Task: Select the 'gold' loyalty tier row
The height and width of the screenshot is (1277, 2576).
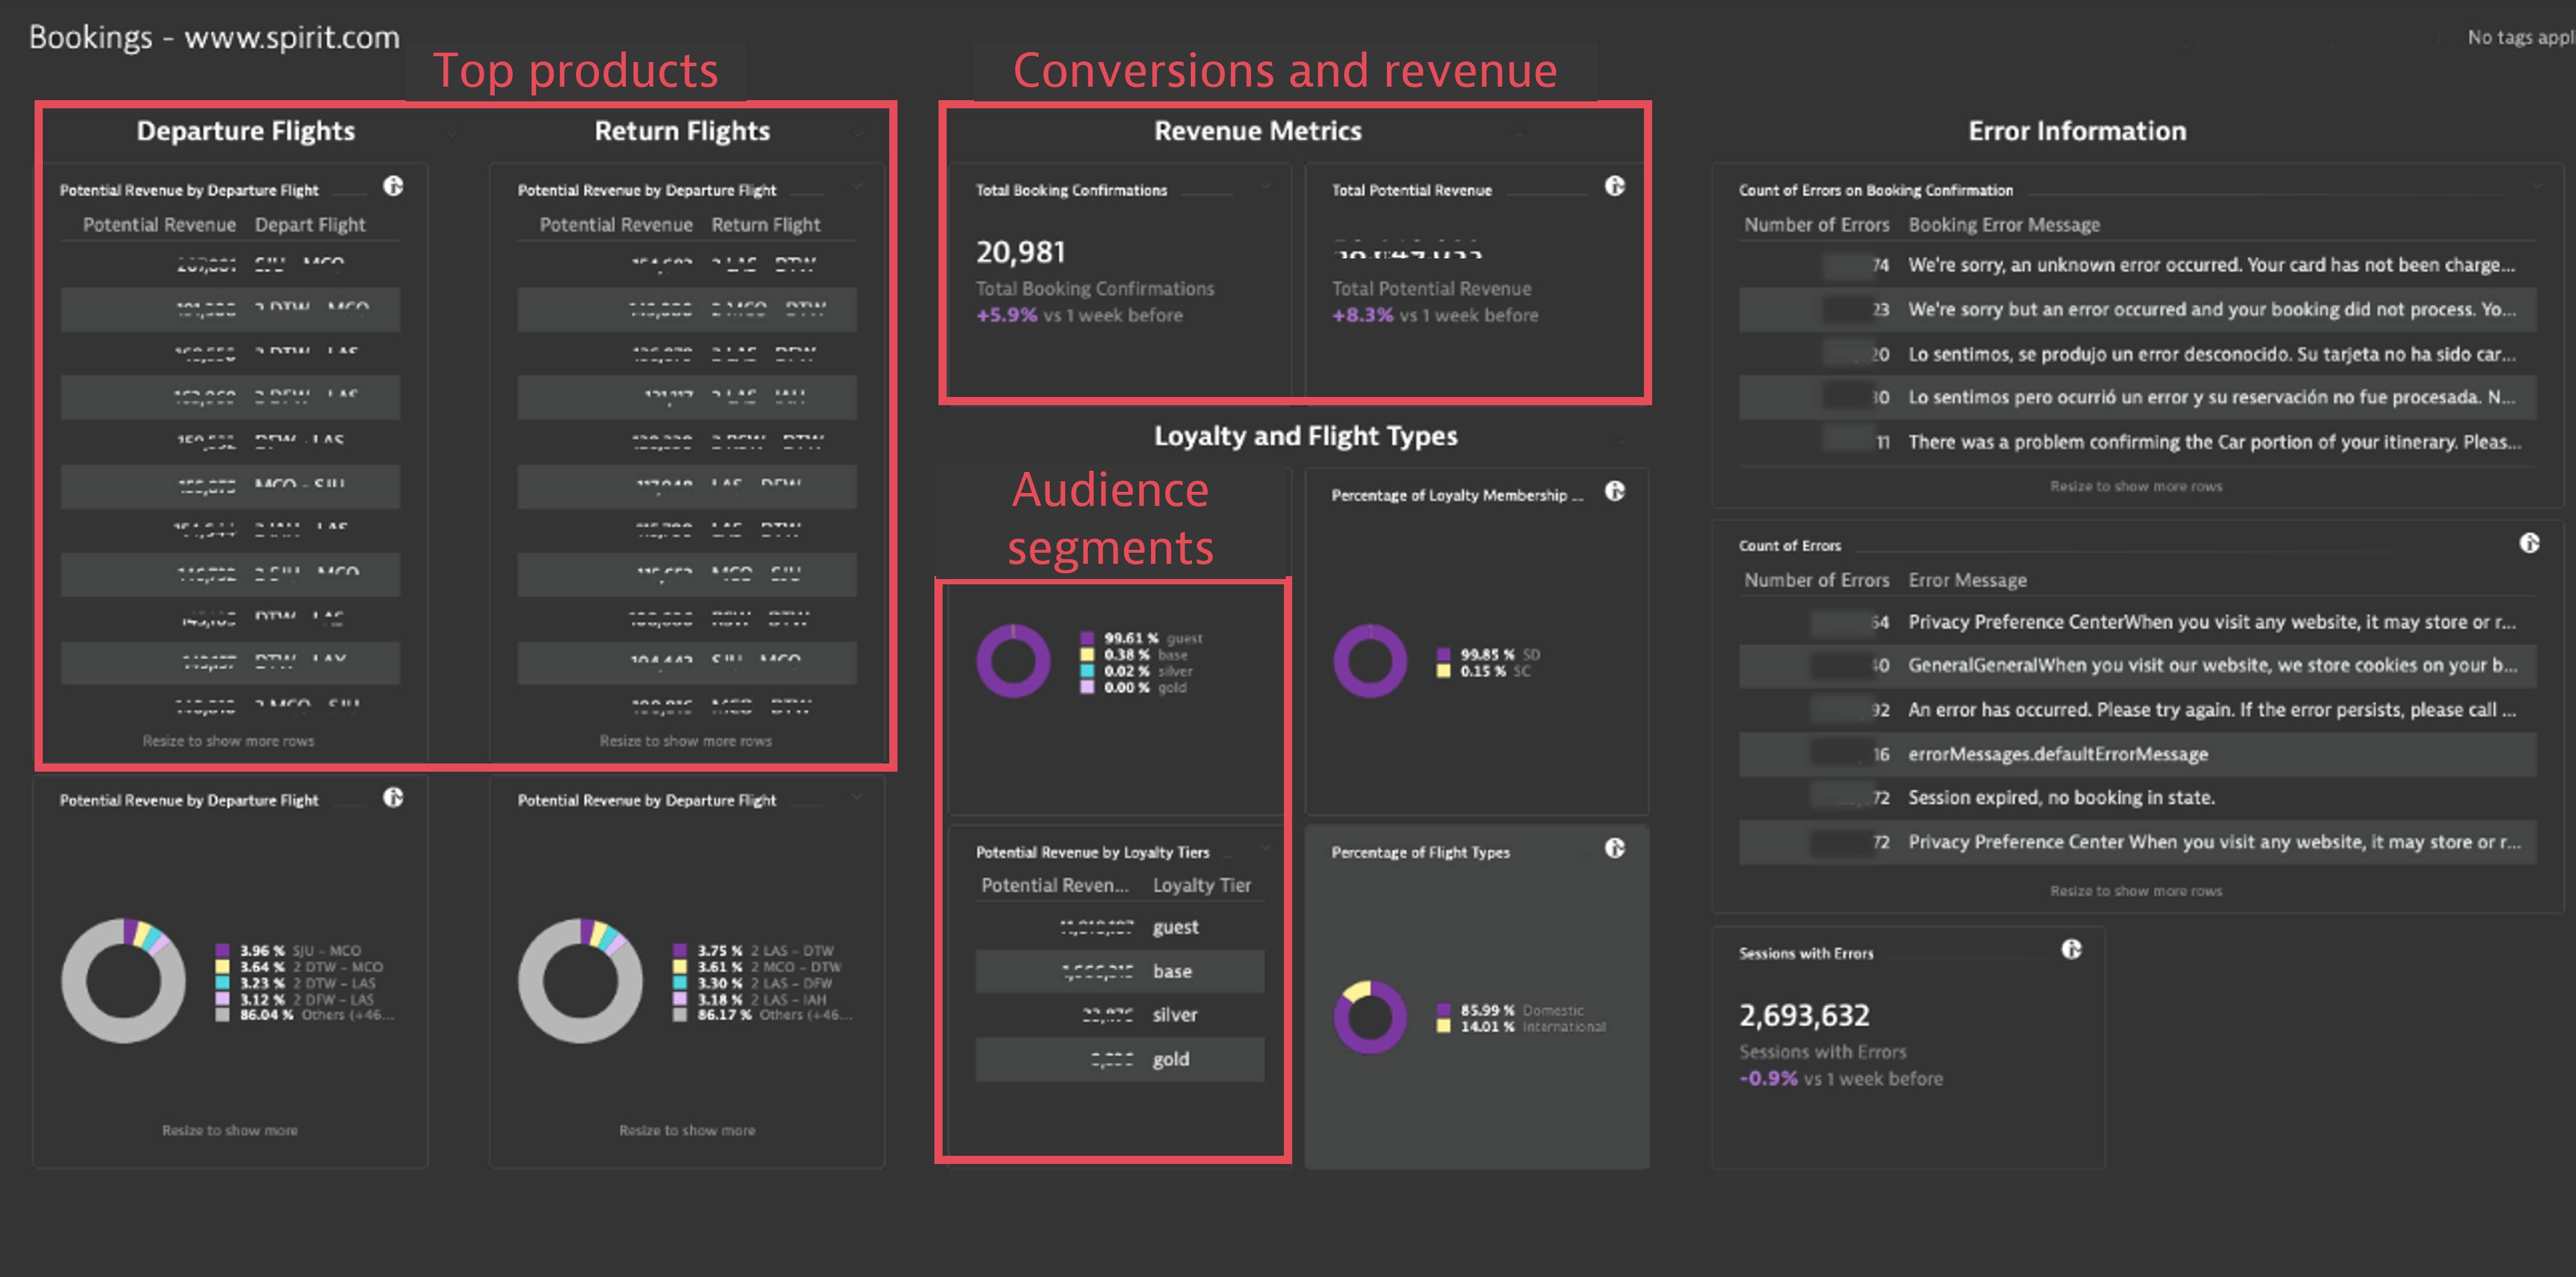Action: click(1120, 1059)
